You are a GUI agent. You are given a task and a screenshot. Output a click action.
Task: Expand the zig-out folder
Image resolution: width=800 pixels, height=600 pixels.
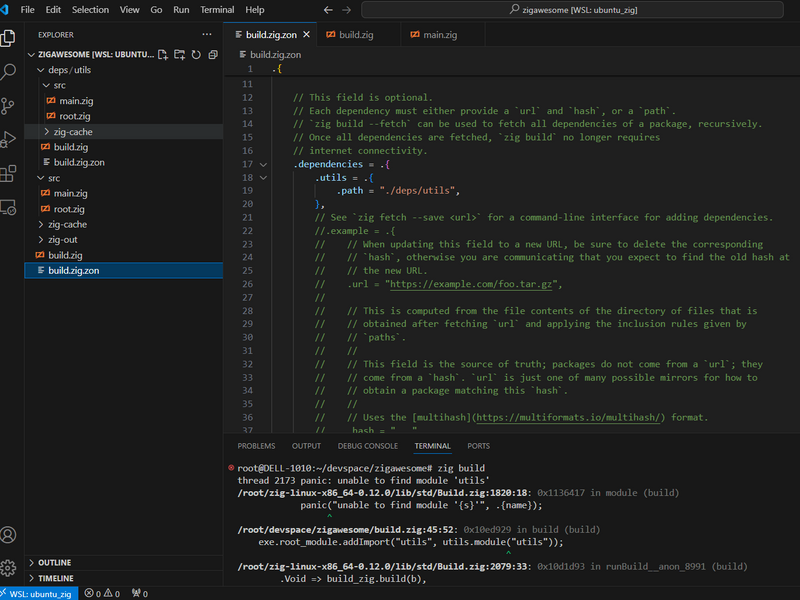pos(62,240)
